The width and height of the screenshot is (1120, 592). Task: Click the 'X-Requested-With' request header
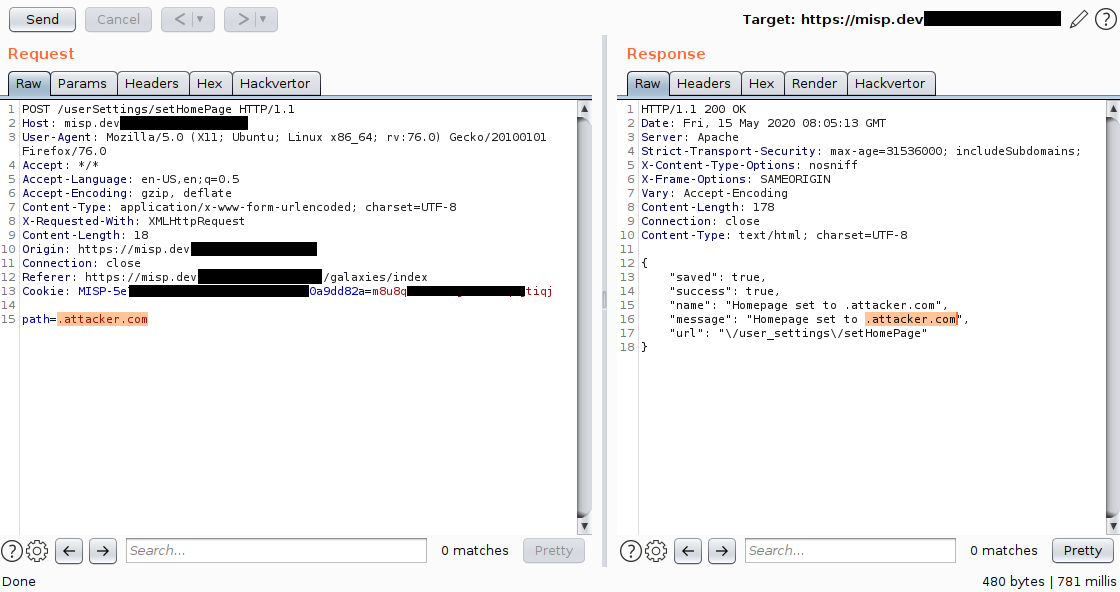(133, 221)
